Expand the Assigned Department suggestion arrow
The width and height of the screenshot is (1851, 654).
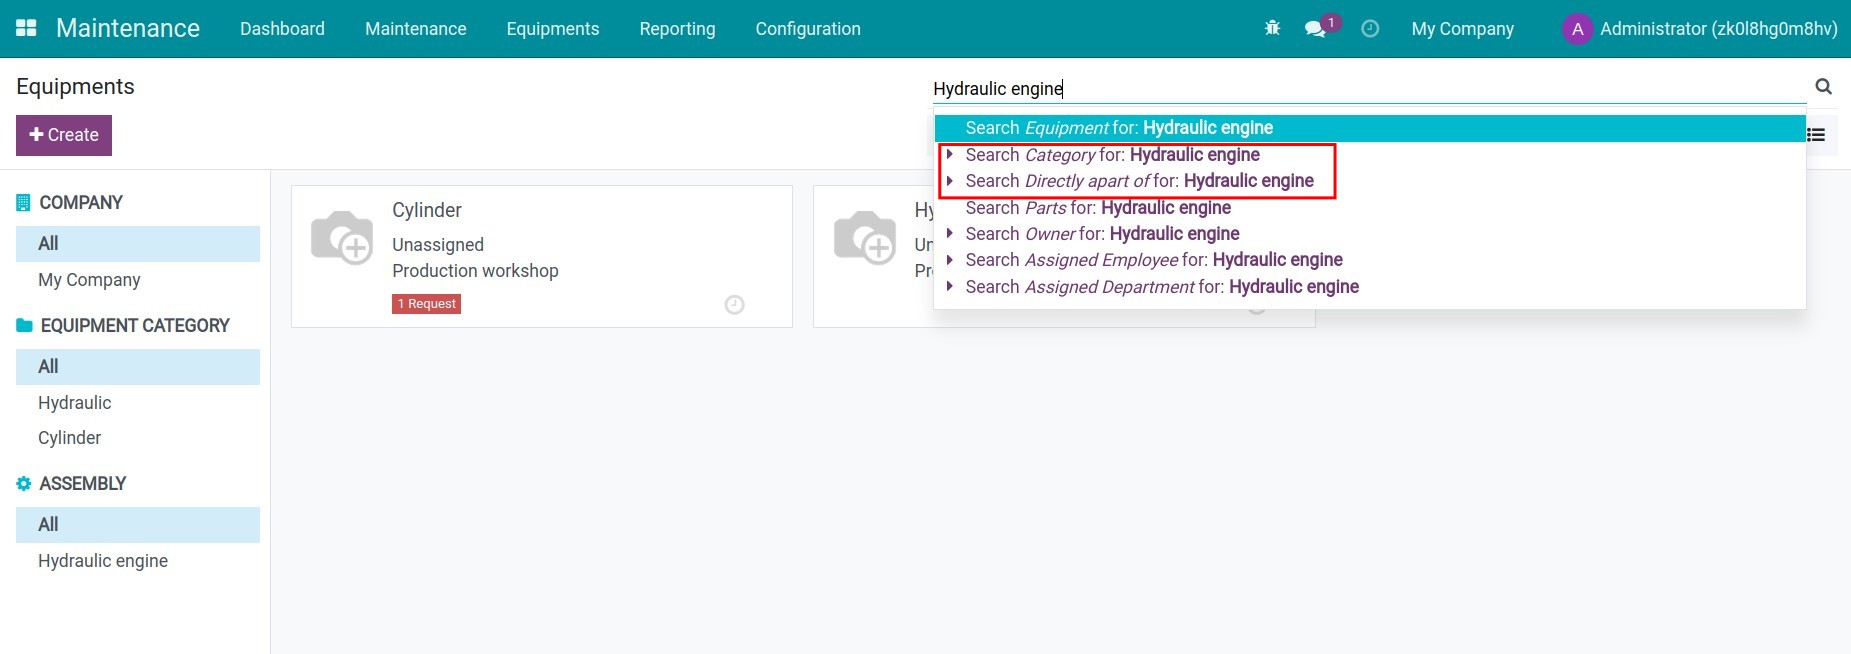[x=950, y=287]
